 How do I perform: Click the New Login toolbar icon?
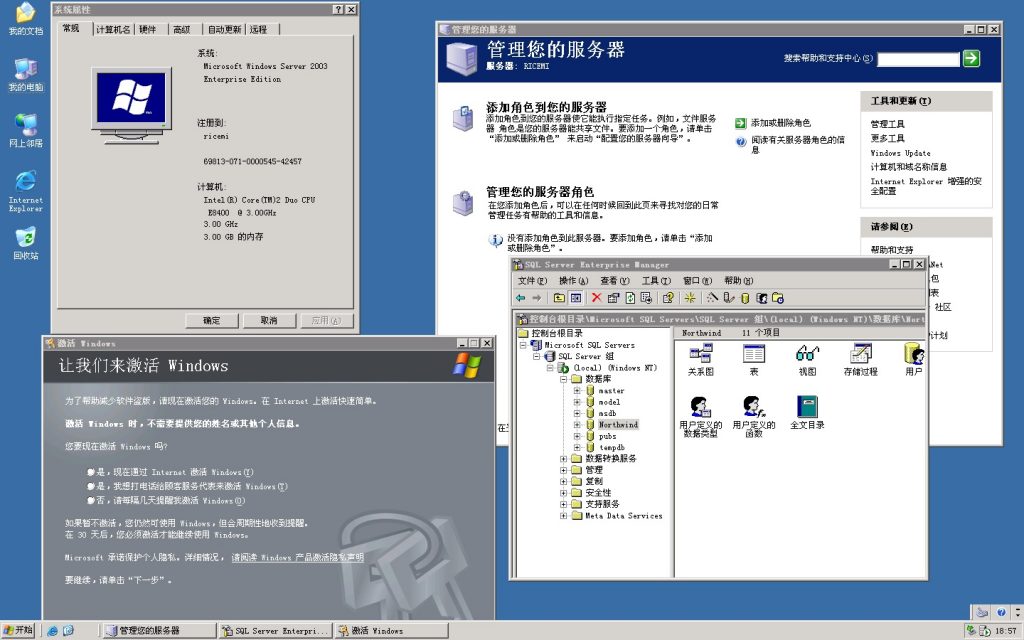coord(761,298)
